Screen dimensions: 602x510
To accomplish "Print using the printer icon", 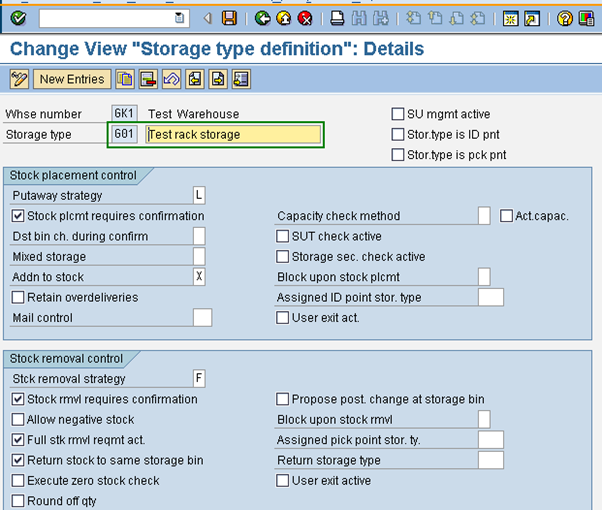I will click(x=338, y=18).
